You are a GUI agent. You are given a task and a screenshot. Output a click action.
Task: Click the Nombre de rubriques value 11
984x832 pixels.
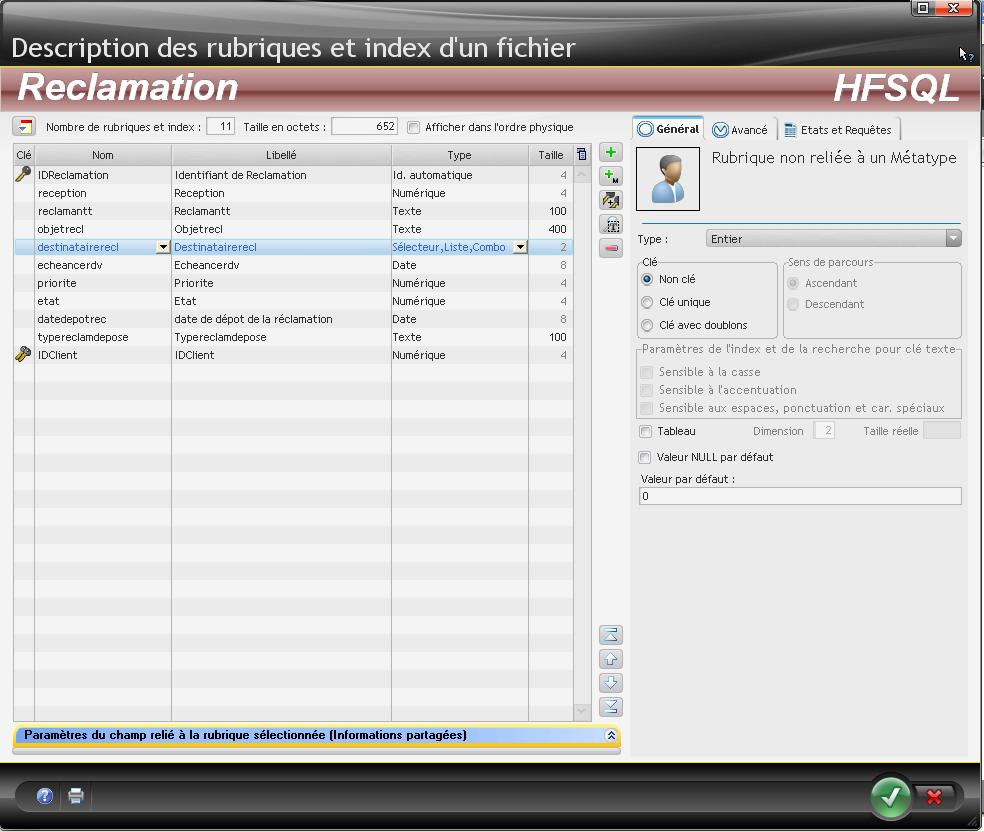(x=220, y=126)
